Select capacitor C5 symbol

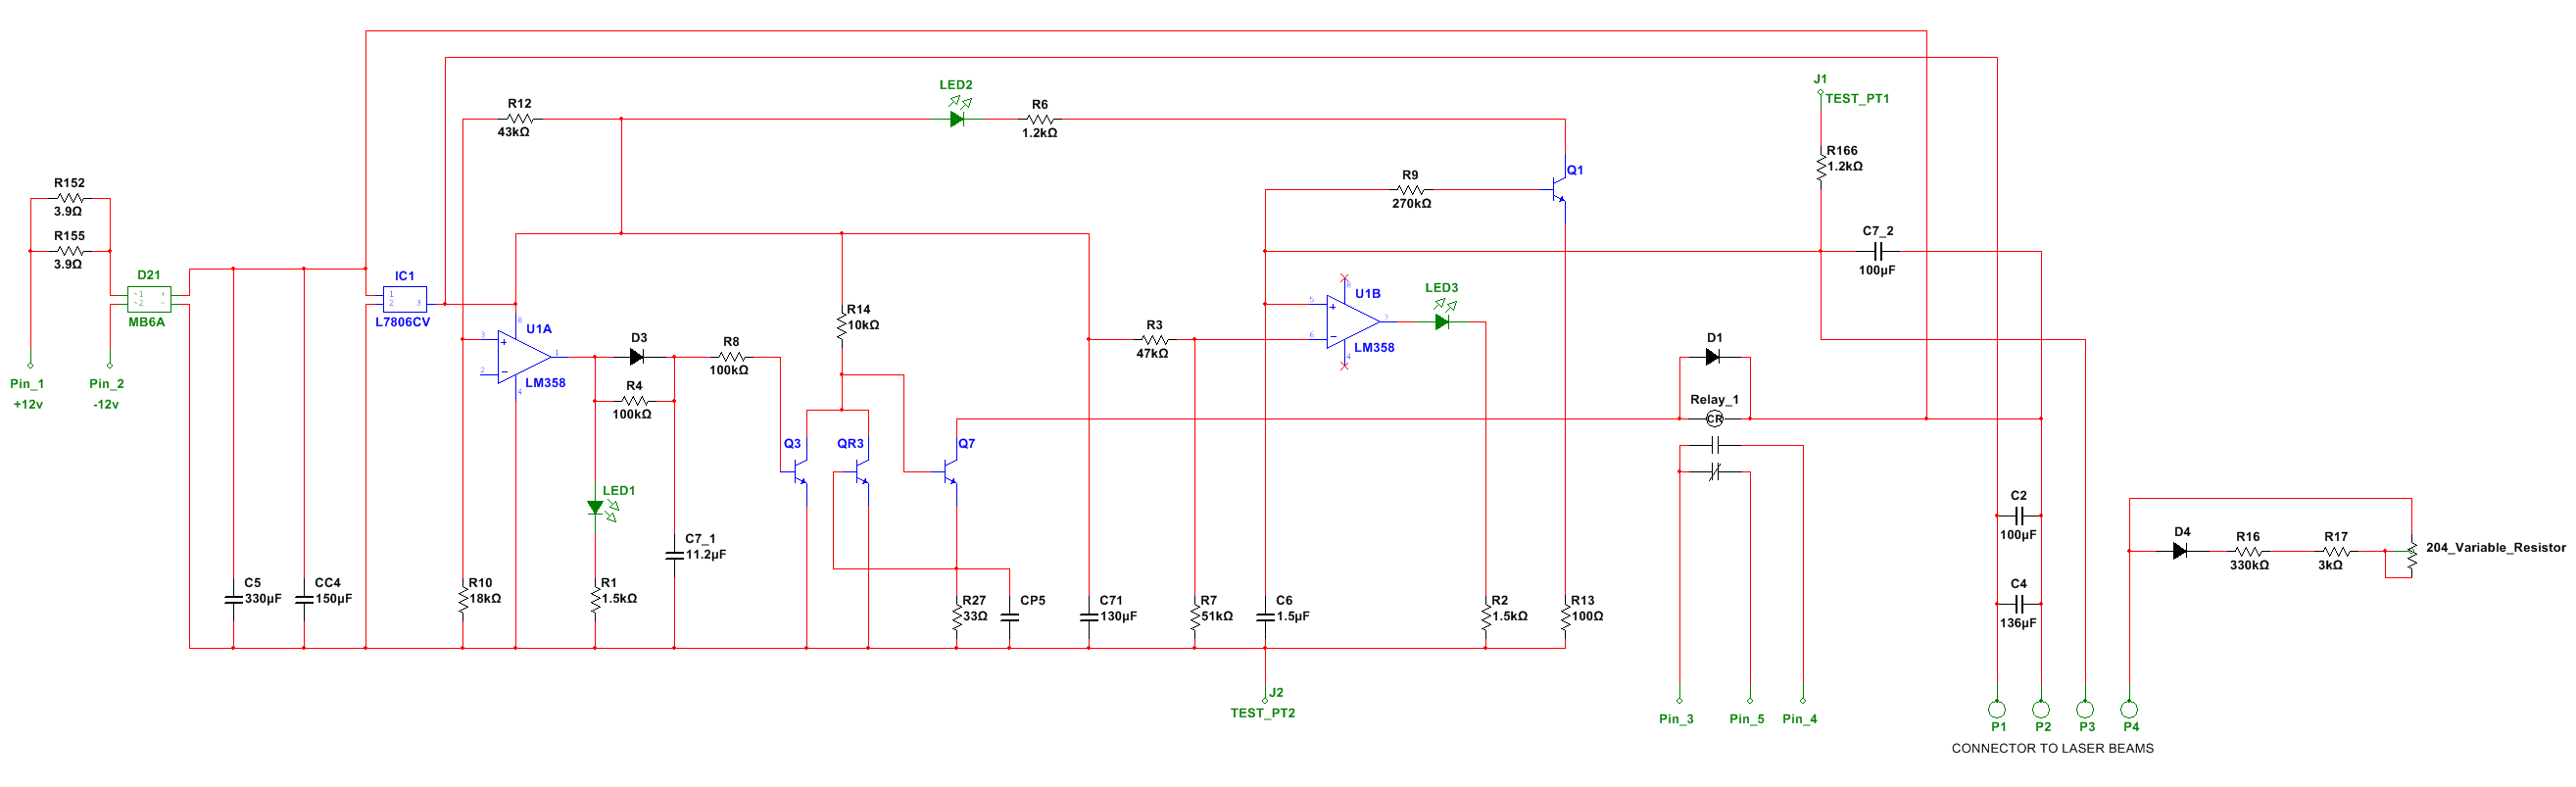pos(233,599)
